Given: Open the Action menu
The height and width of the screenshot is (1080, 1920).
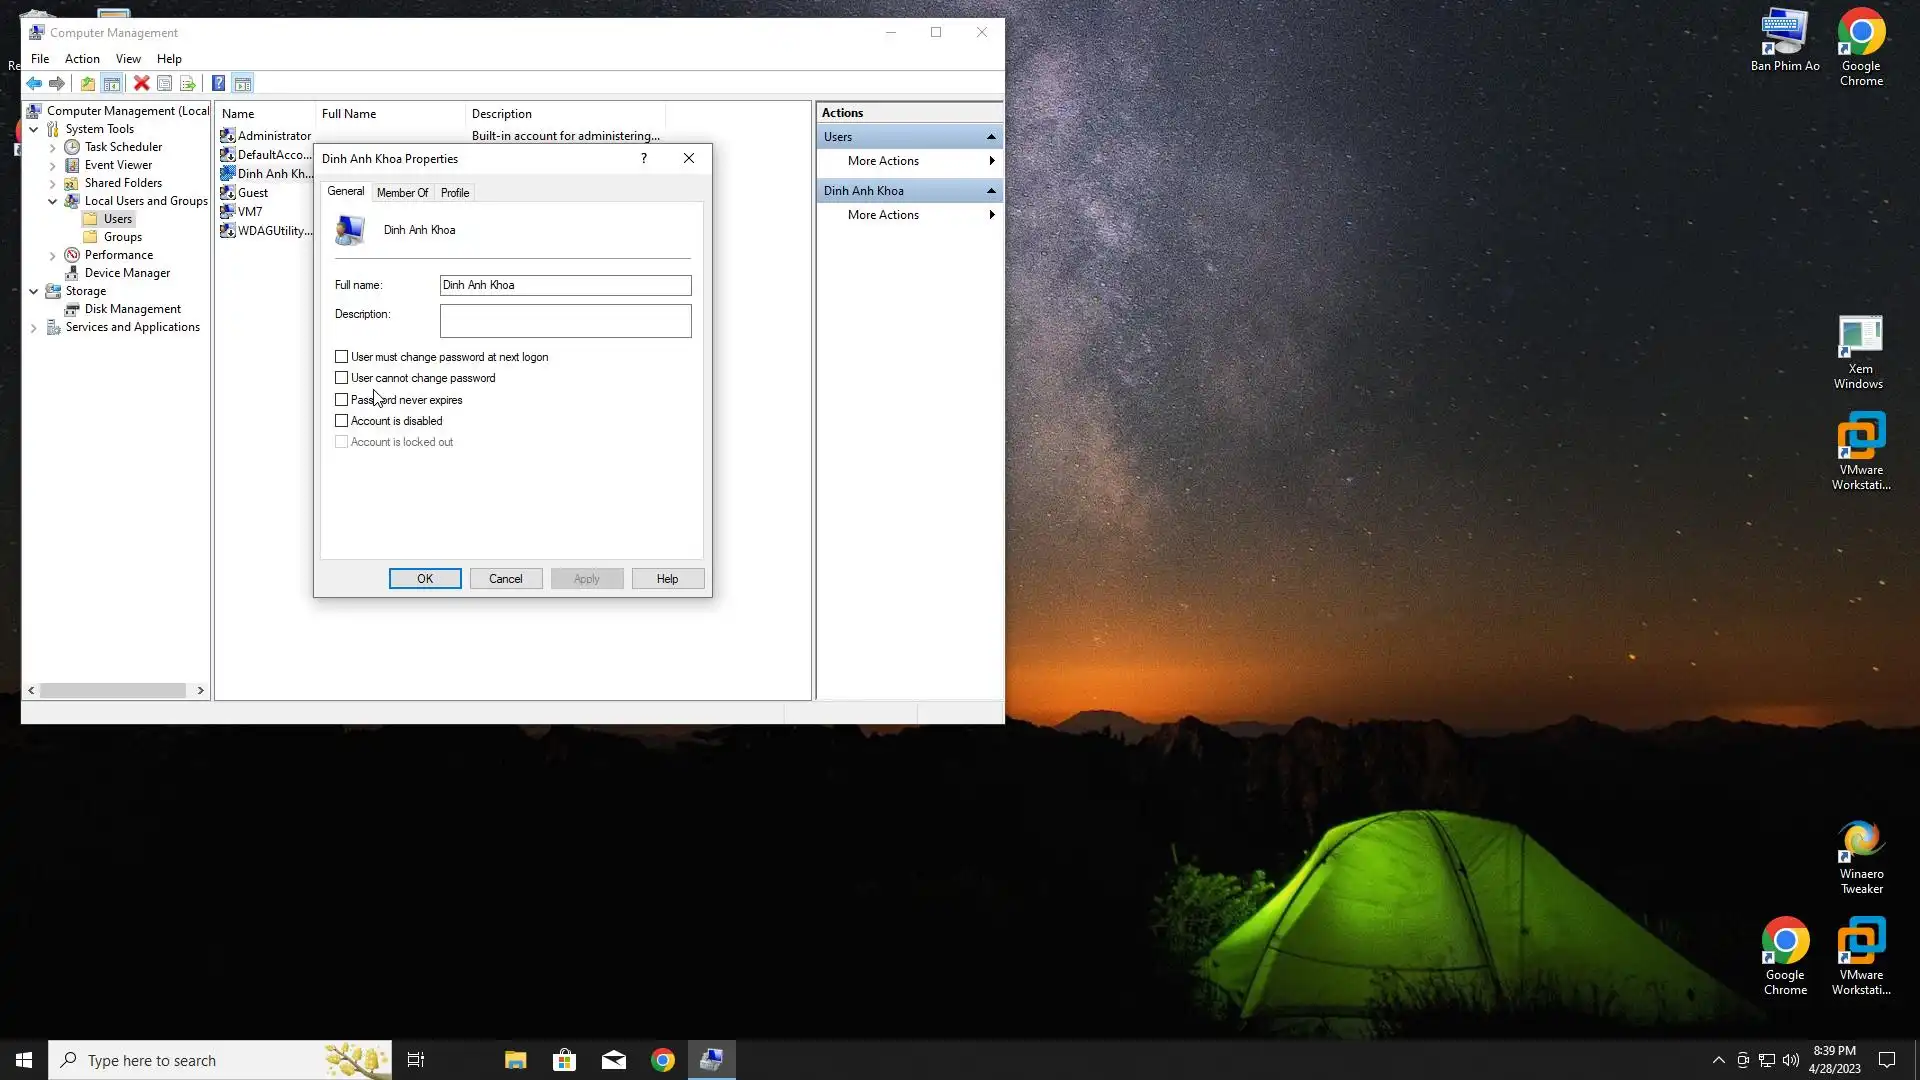Looking at the screenshot, I should coord(82,59).
